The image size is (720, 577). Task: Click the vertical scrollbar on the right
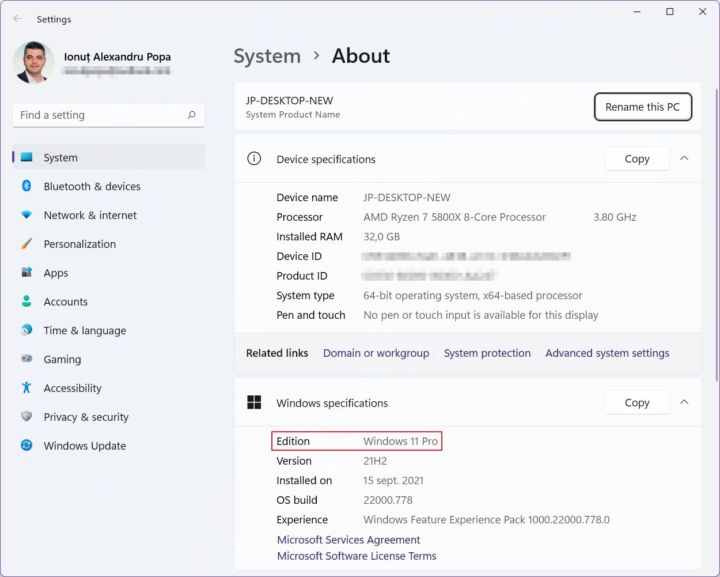tap(716, 234)
